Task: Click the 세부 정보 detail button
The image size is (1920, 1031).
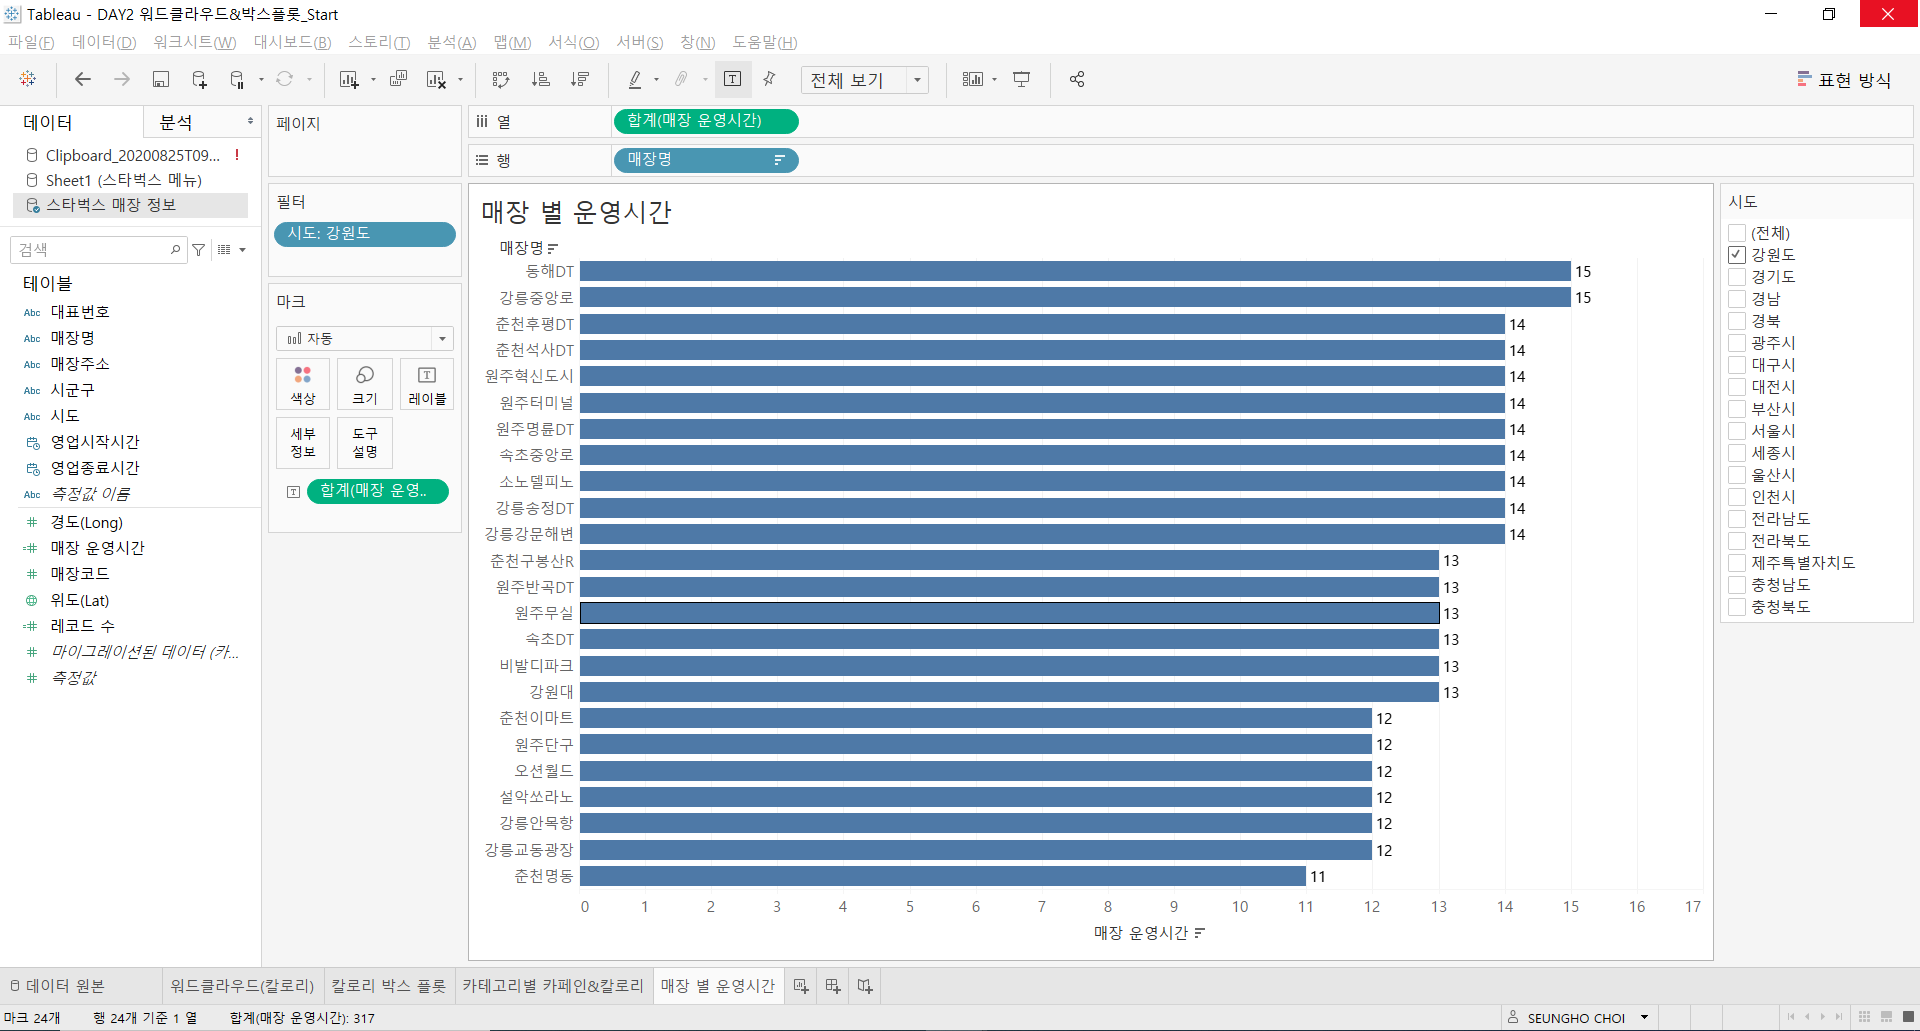Action: [303, 442]
